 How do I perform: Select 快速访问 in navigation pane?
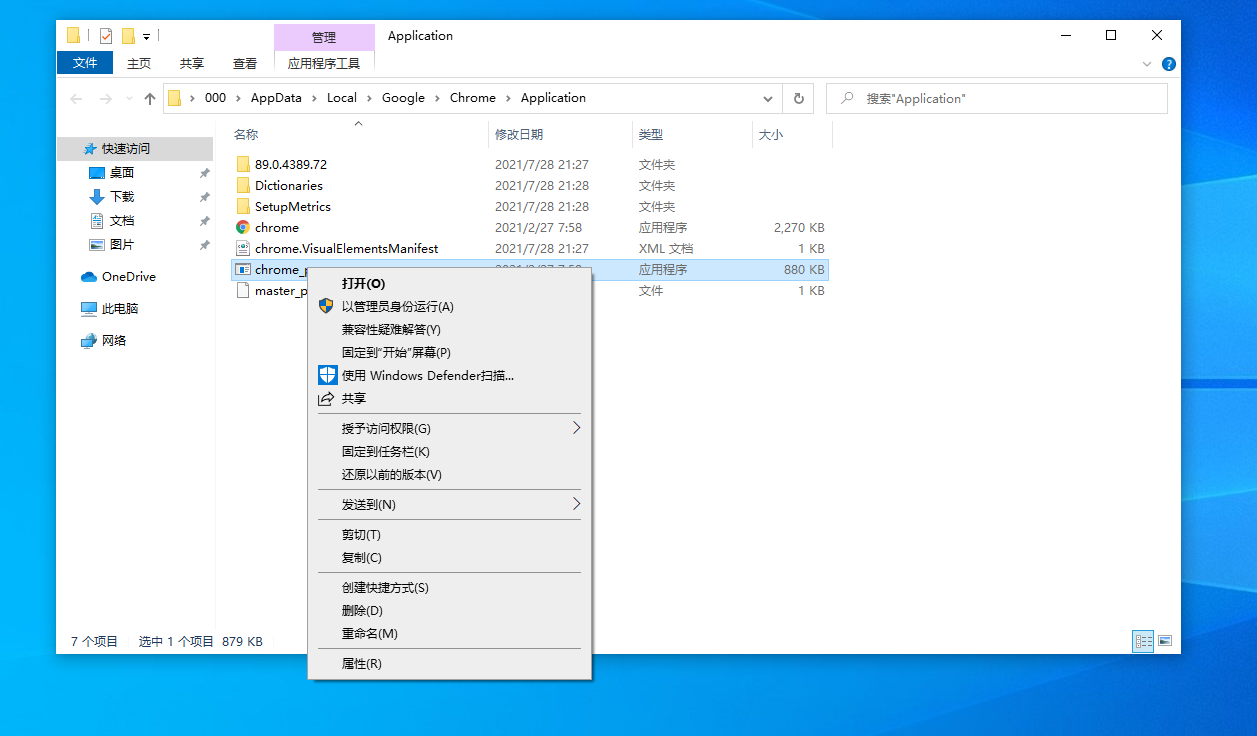coord(135,148)
